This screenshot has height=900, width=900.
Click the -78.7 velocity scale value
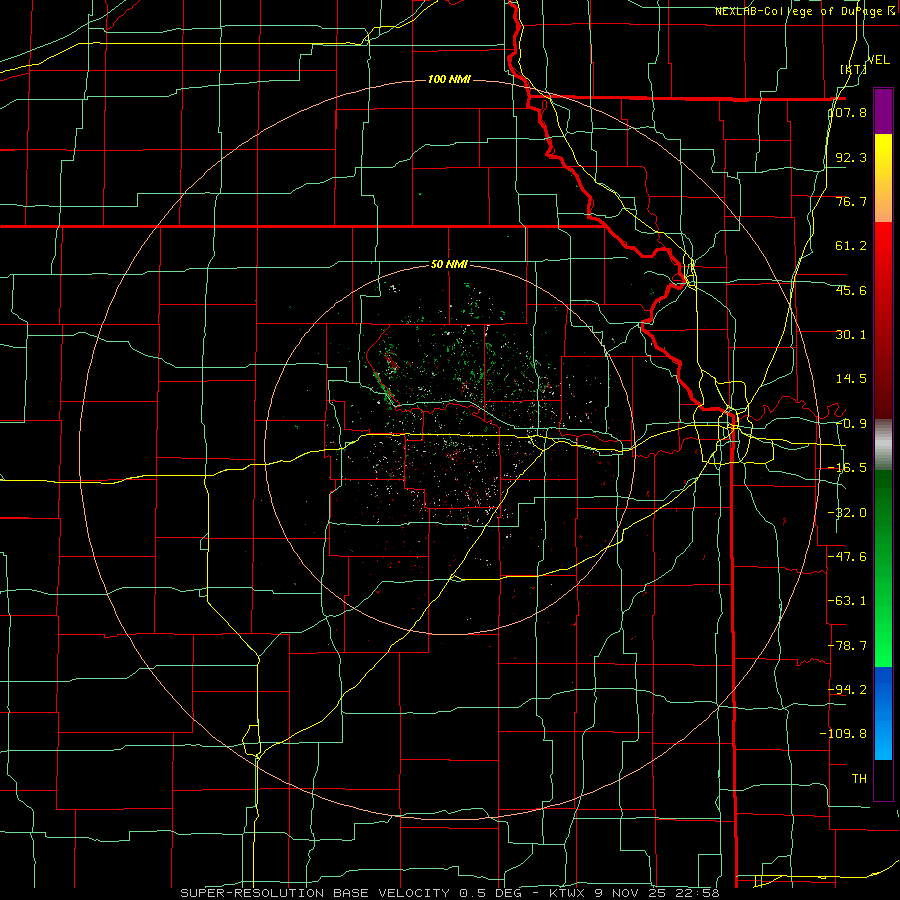tap(848, 646)
